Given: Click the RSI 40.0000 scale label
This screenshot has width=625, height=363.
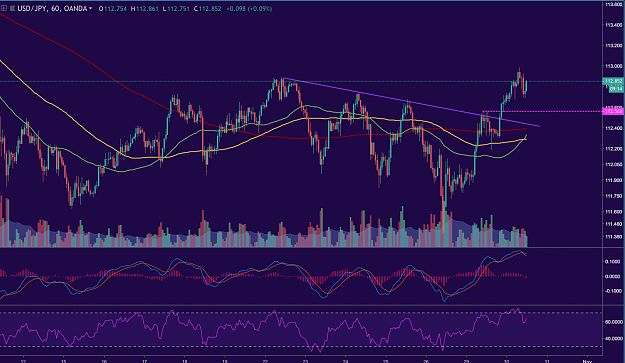Looking at the screenshot, I should click(x=614, y=339).
